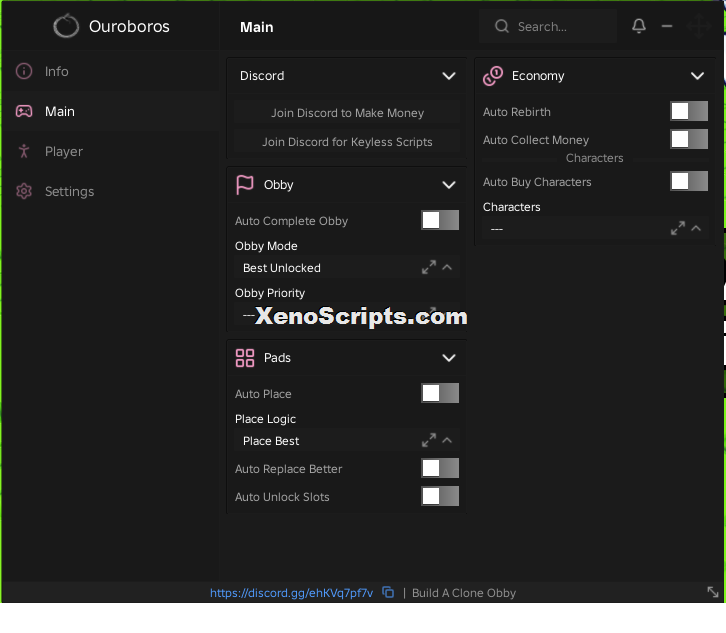Image resolution: width=726 pixels, height=633 pixels.
Task: Open Place Logic dropdown caret
Action: (x=447, y=440)
